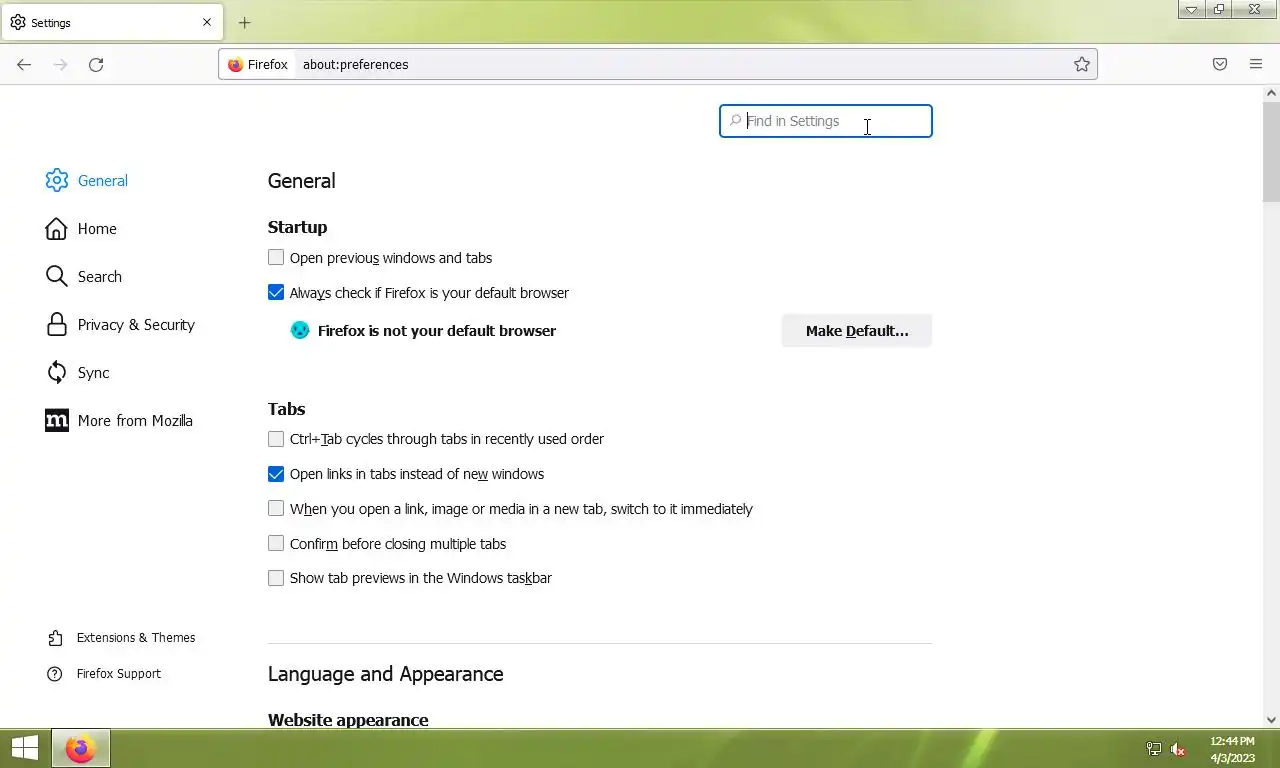The width and height of the screenshot is (1280, 768).
Task: Select the General settings category
Action: [103, 180]
